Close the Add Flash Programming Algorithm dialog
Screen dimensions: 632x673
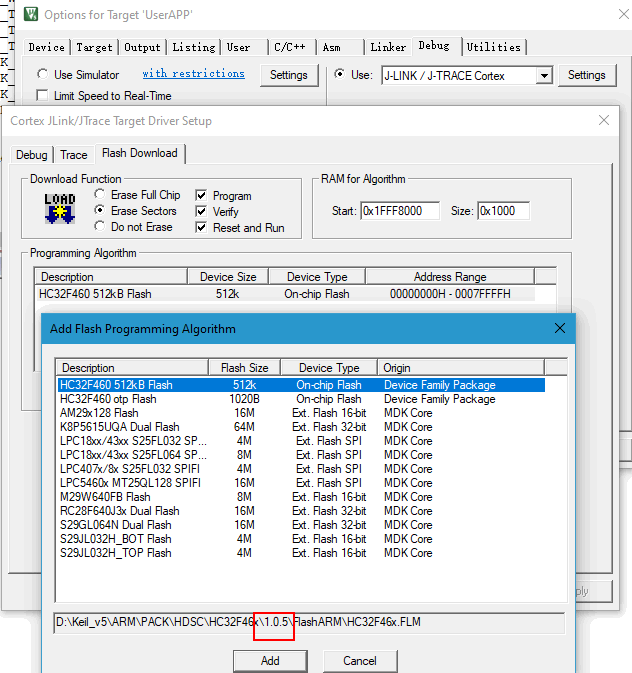tap(559, 328)
